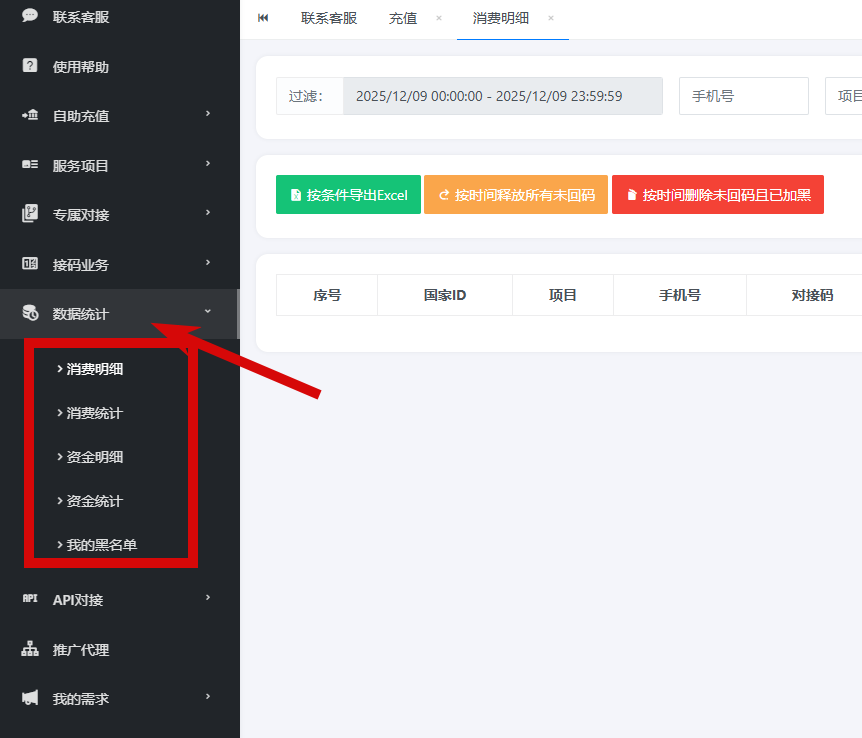Click the skip-to-first tab icon
The height and width of the screenshot is (738, 862).
point(263,18)
